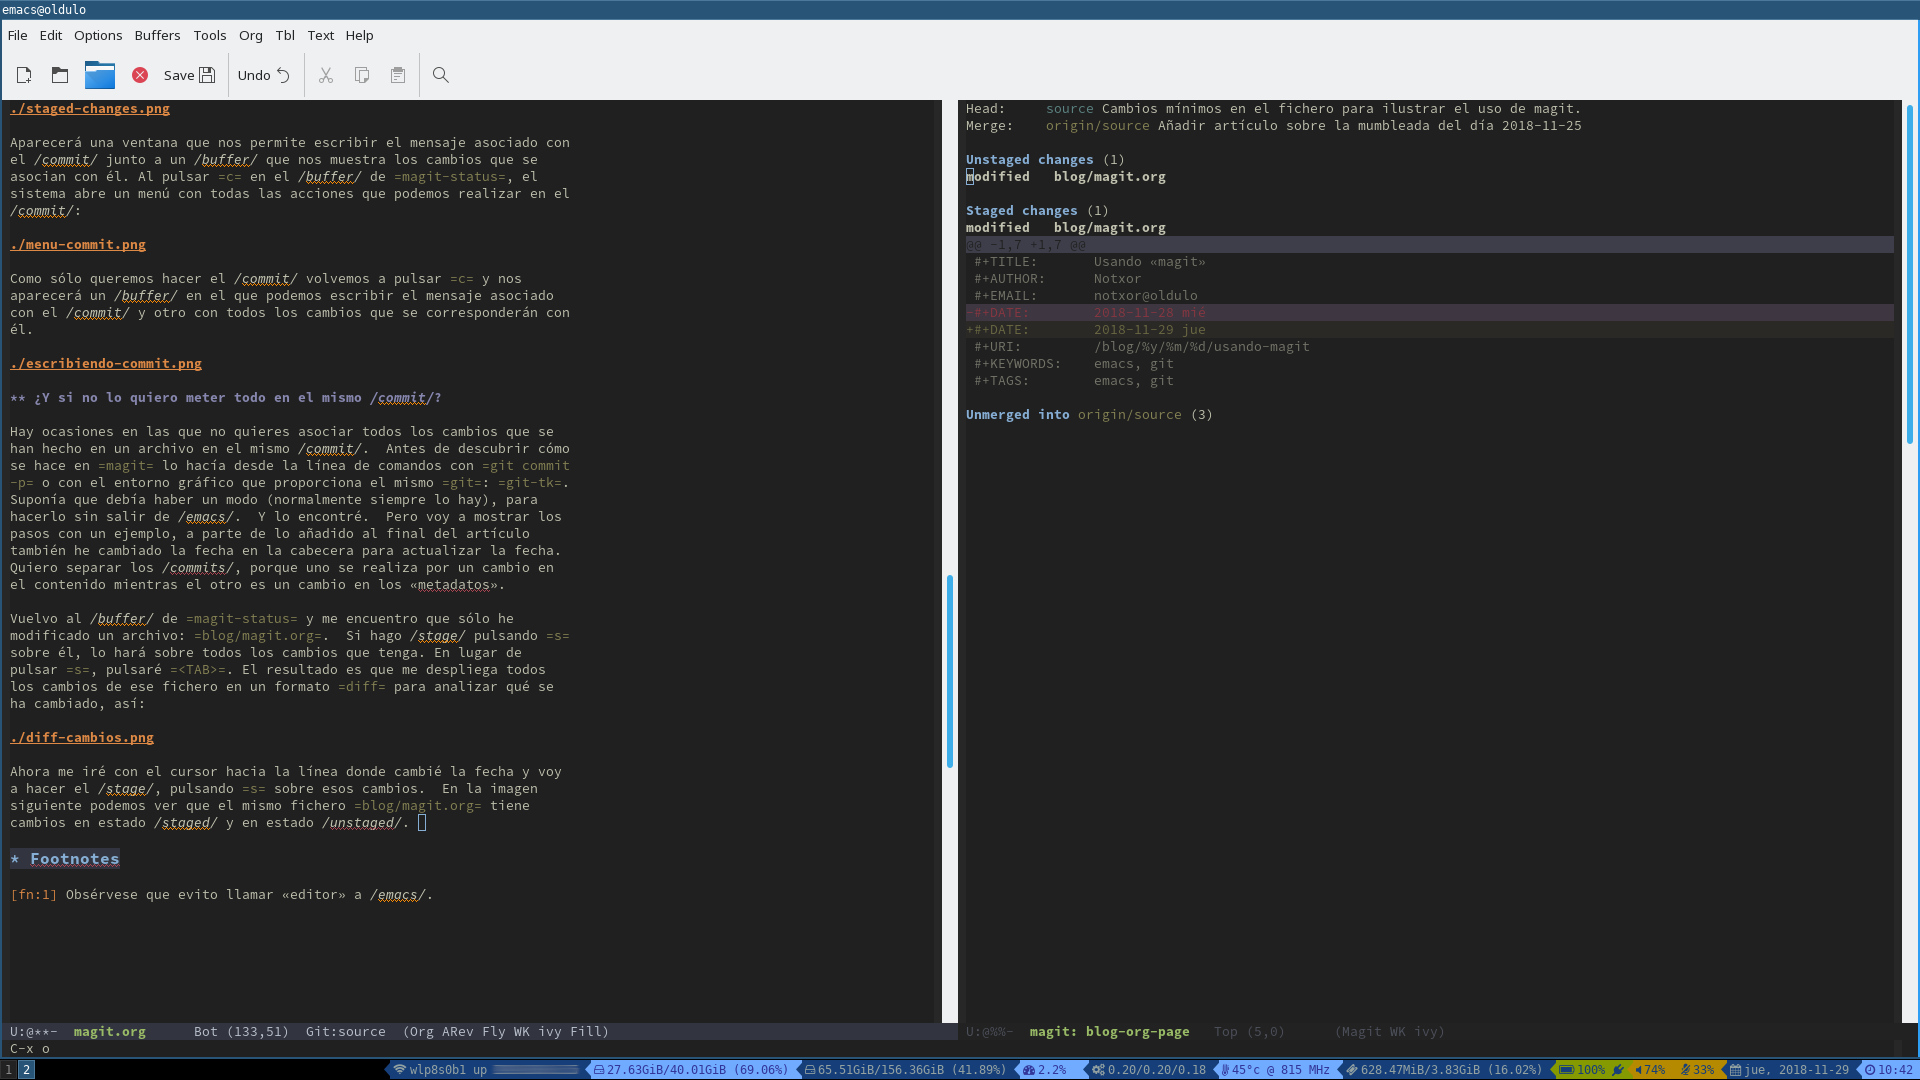
Task: Open the File menu
Action: pyautogui.click(x=17, y=35)
